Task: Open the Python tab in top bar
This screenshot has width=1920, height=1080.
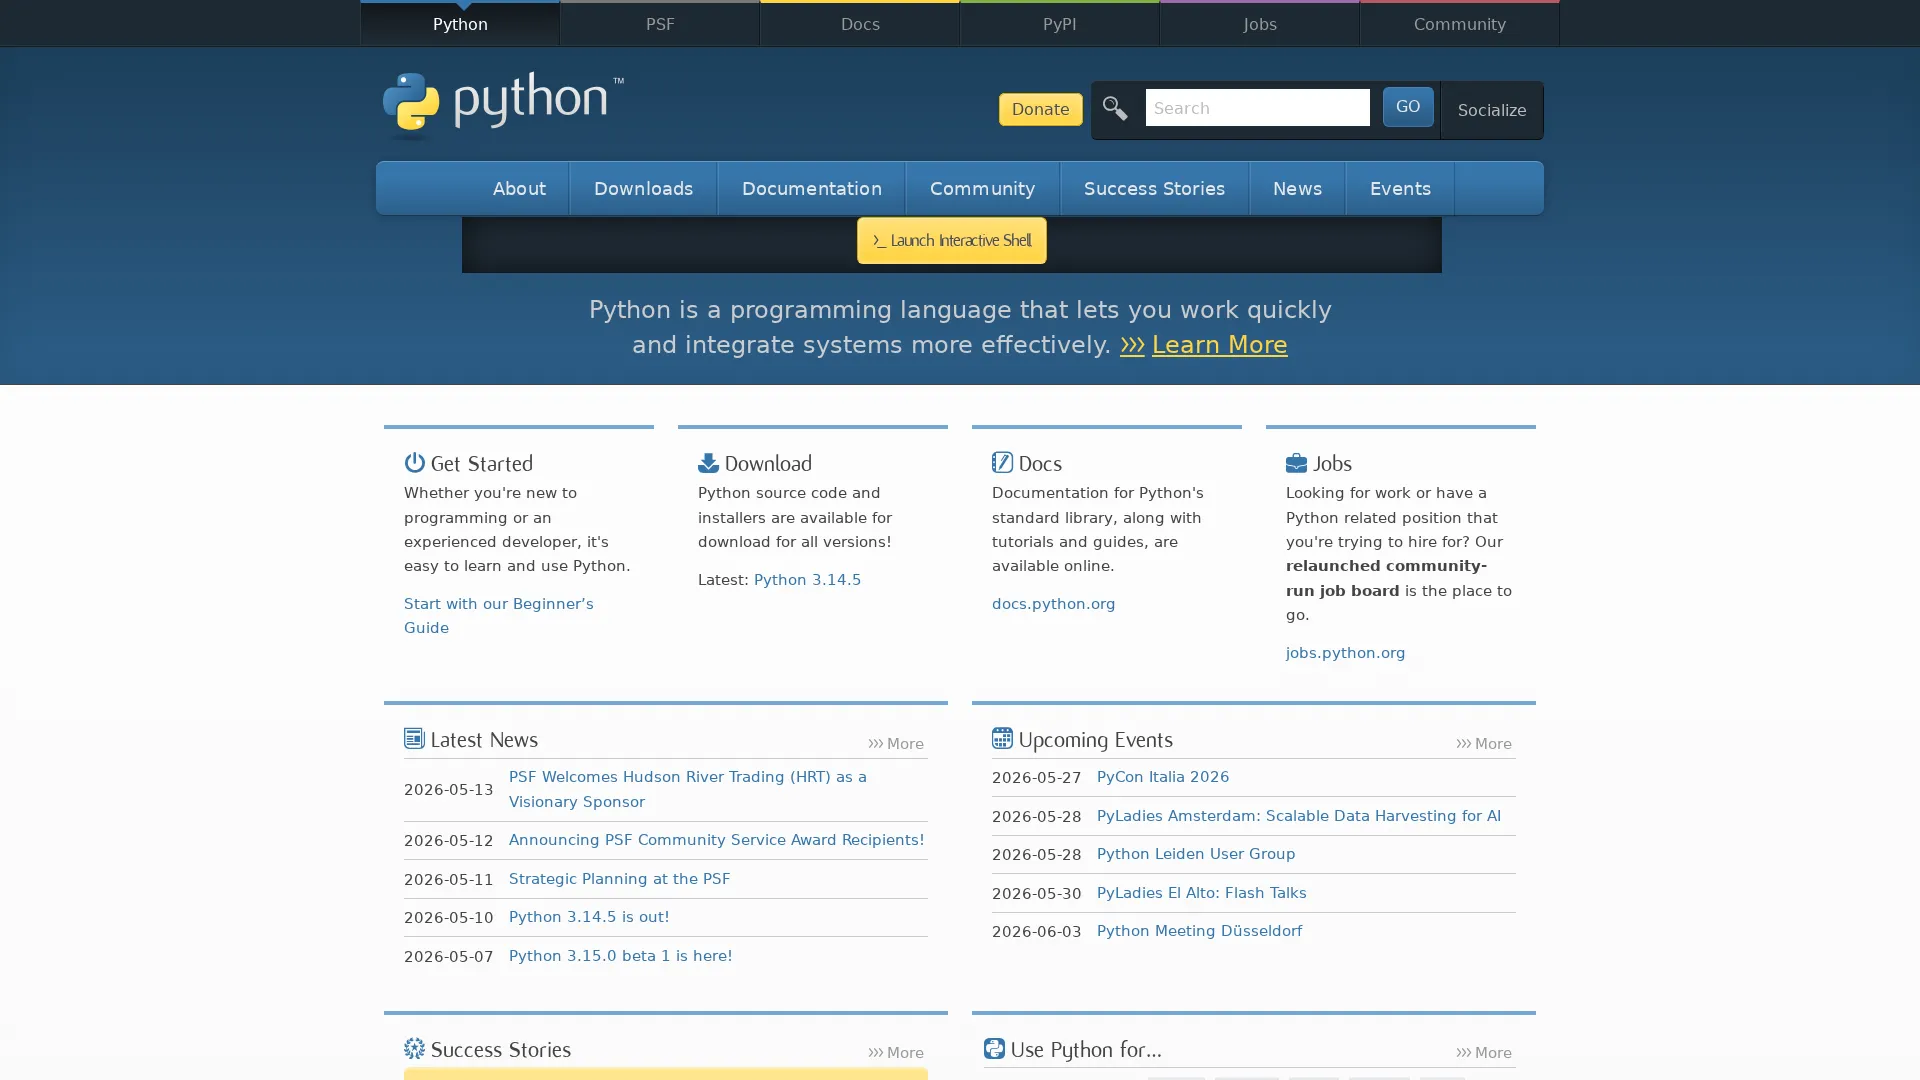Action: click(x=460, y=24)
